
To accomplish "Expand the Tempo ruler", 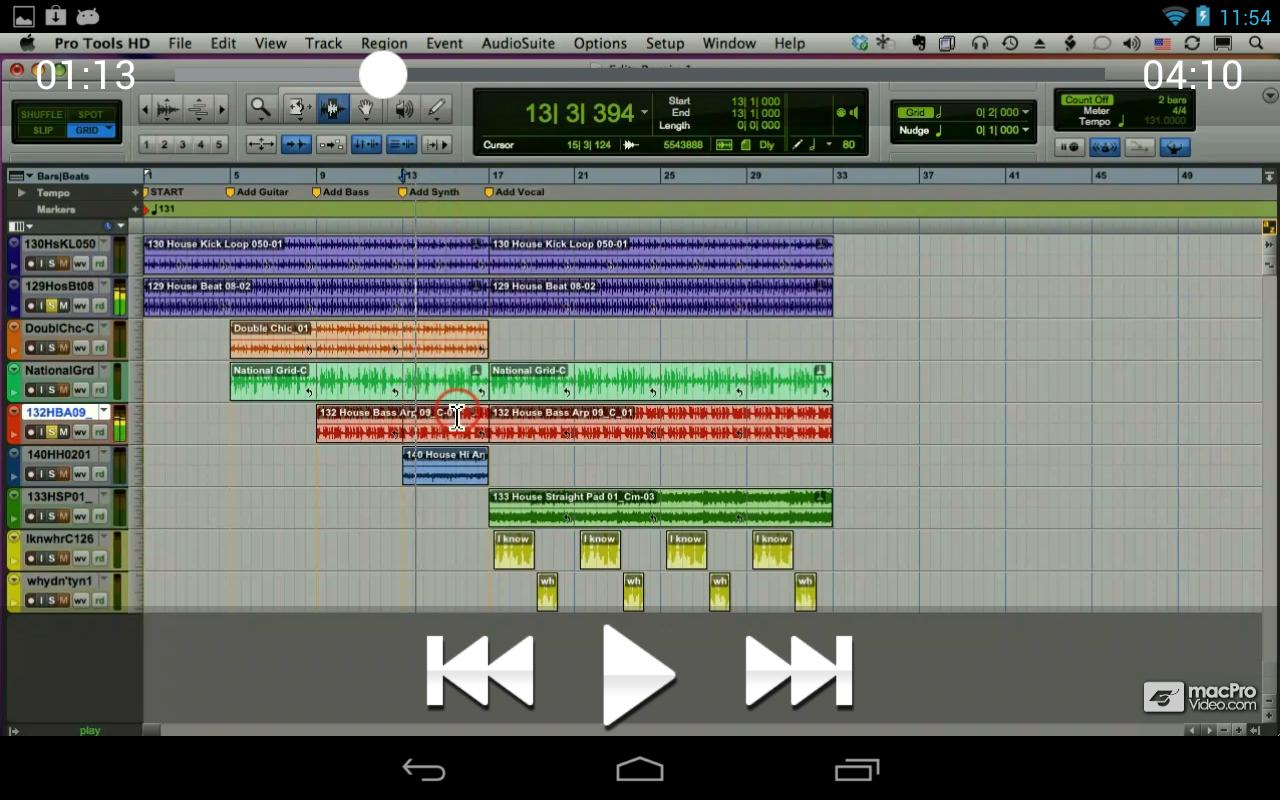I will [x=20, y=193].
